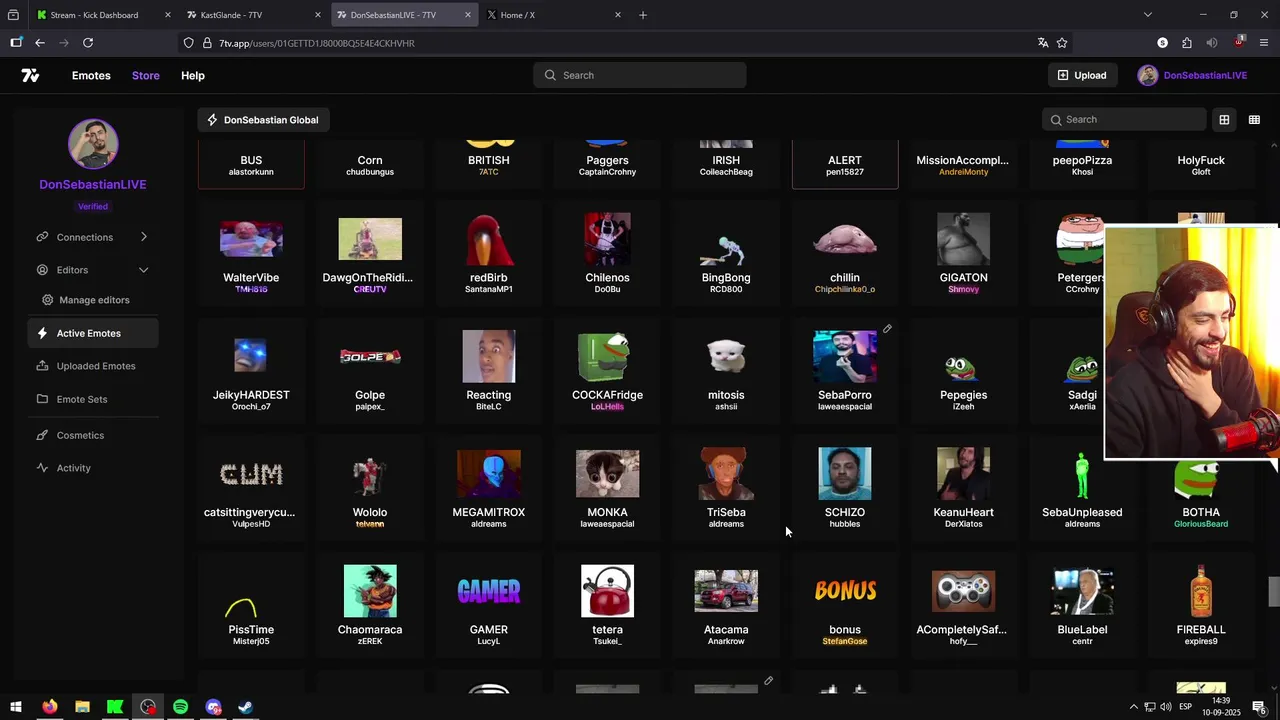Open Firefox from the taskbar

pyautogui.click(x=49, y=707)
